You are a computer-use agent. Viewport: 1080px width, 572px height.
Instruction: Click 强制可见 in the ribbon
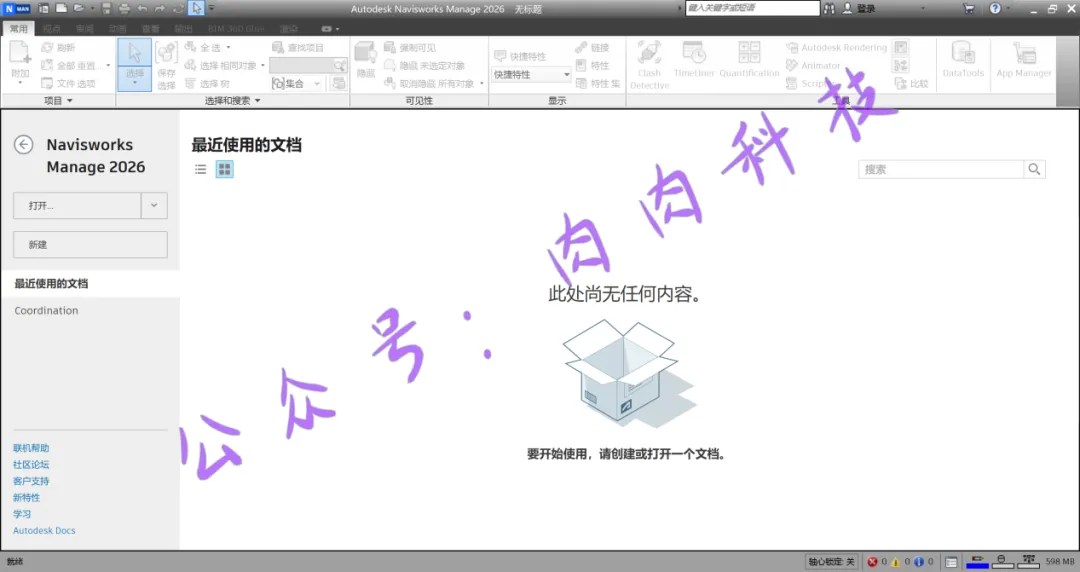tap(410, 48)
